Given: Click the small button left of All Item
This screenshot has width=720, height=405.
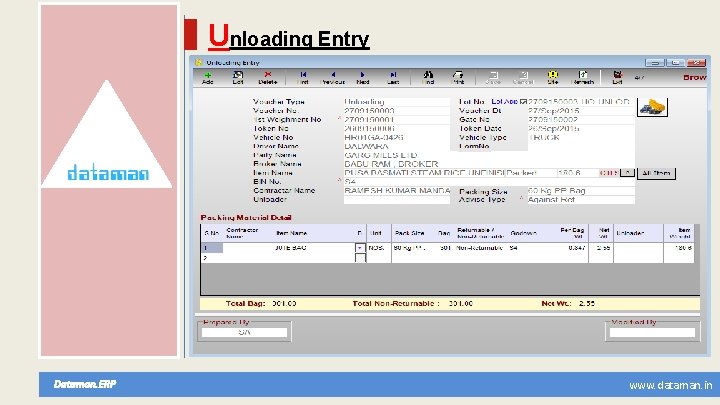Looking at the screenshot, I should pos(627,173).
